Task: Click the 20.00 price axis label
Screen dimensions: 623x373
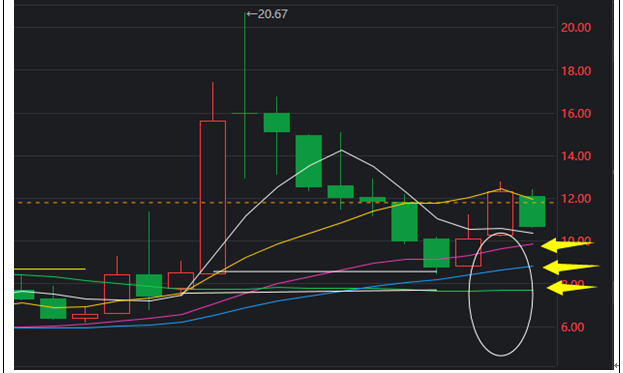Action: 576,28
